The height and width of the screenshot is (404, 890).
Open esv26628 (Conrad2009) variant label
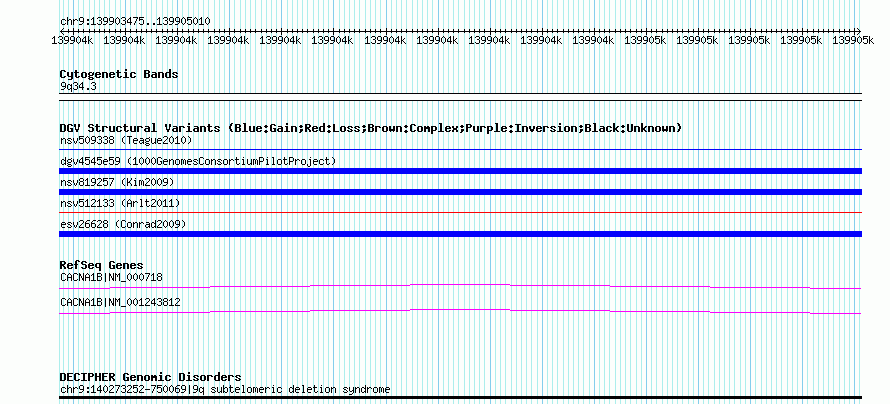click(123, 224)
